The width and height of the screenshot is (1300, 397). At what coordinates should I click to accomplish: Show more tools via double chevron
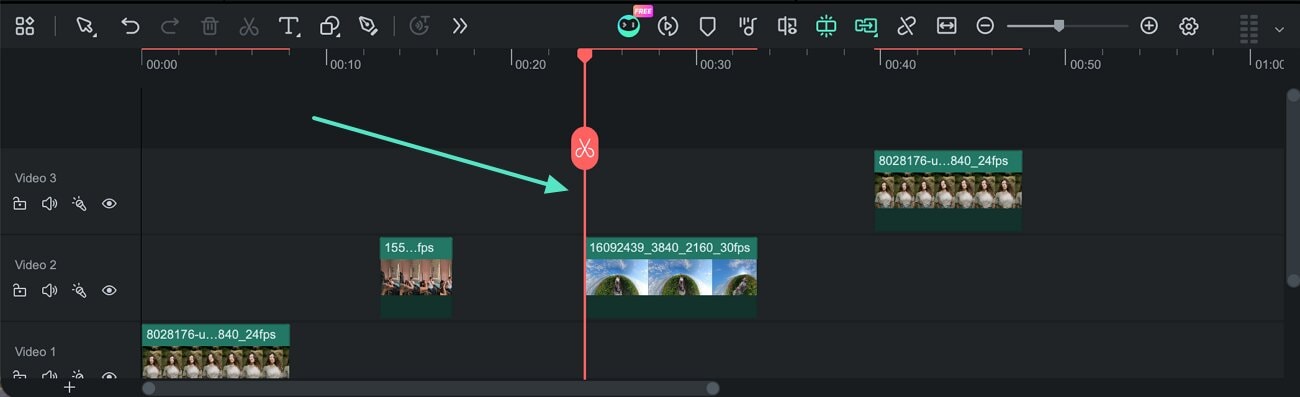459,27
